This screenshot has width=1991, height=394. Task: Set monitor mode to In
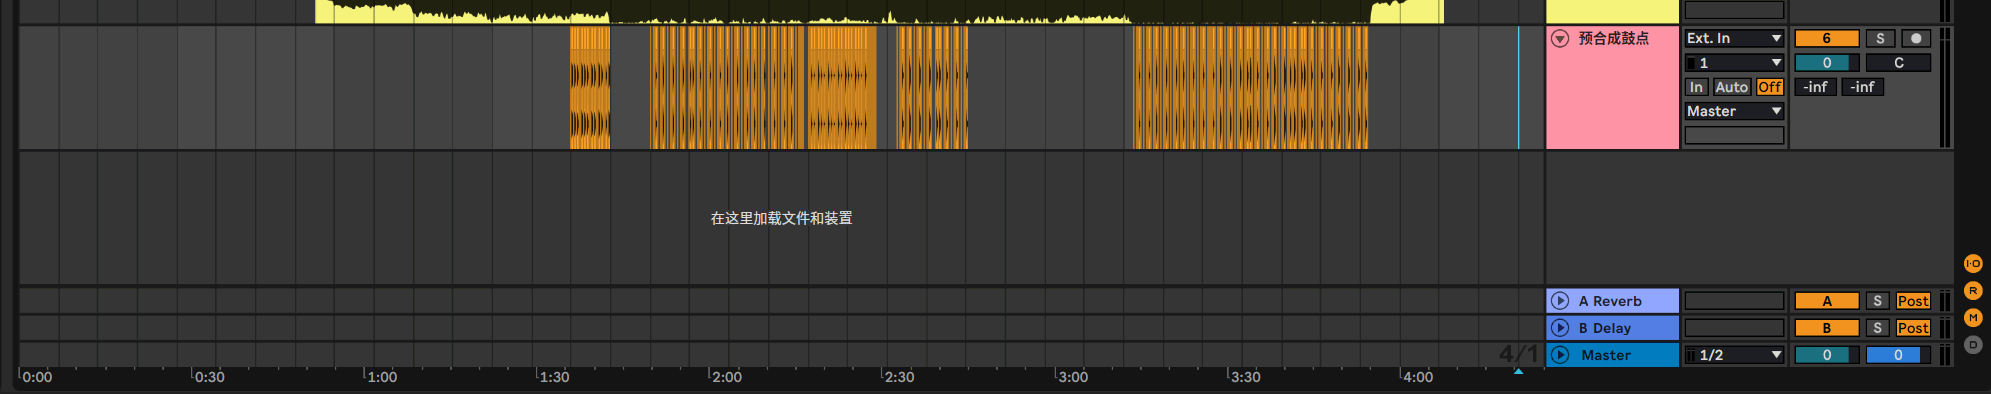(1697, 87)
